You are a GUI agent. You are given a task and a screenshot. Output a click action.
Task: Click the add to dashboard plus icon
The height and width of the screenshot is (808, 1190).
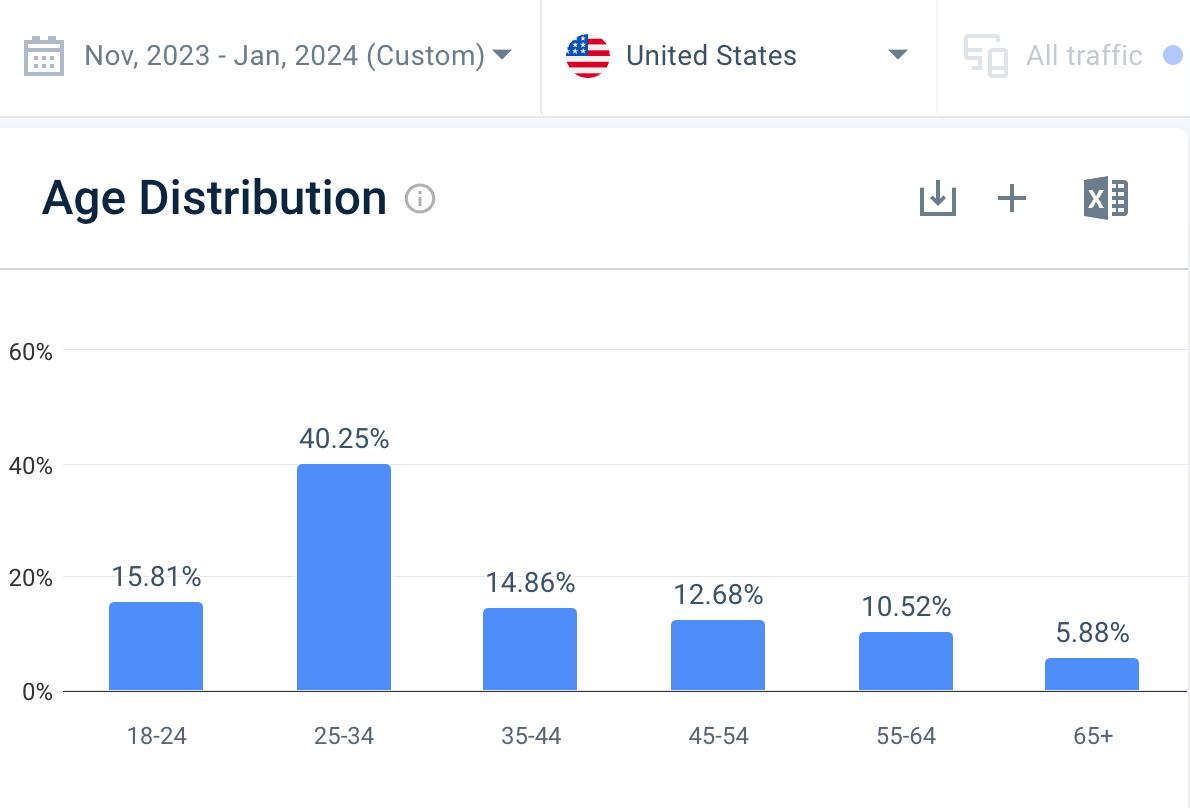point(1011,198)
